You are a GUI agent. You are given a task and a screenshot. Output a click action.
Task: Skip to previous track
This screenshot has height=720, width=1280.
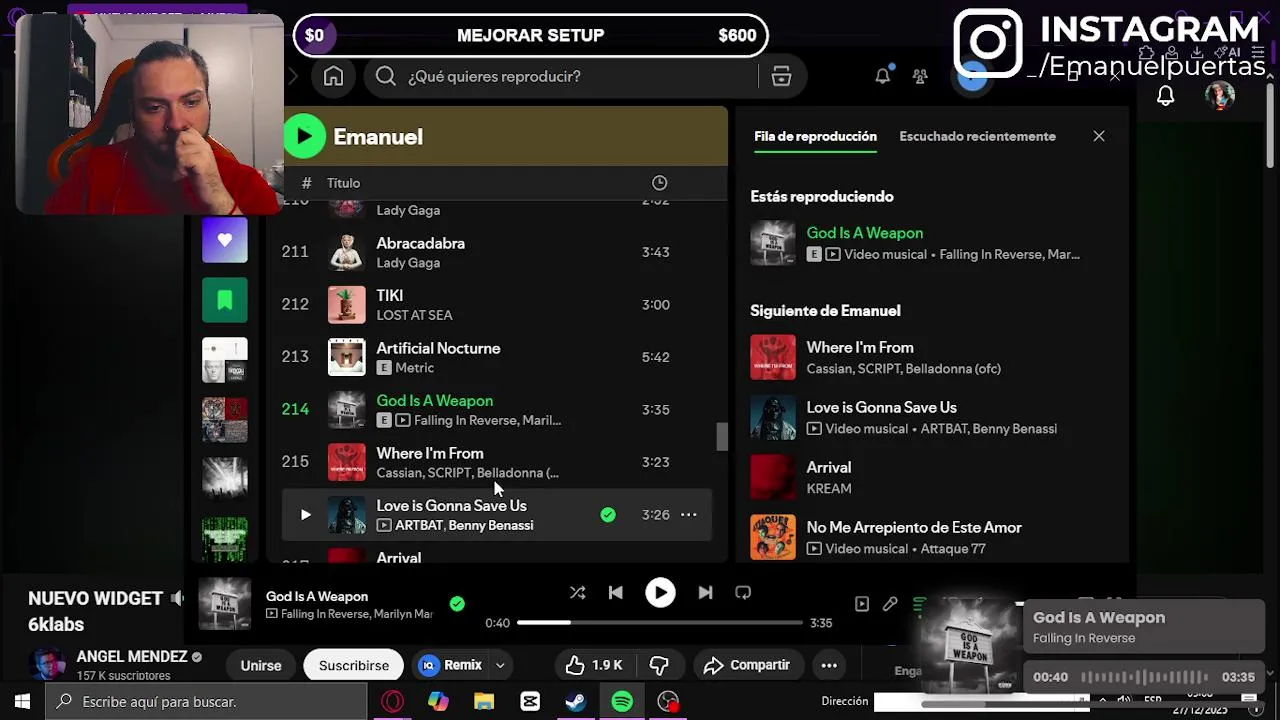(615, 592)
